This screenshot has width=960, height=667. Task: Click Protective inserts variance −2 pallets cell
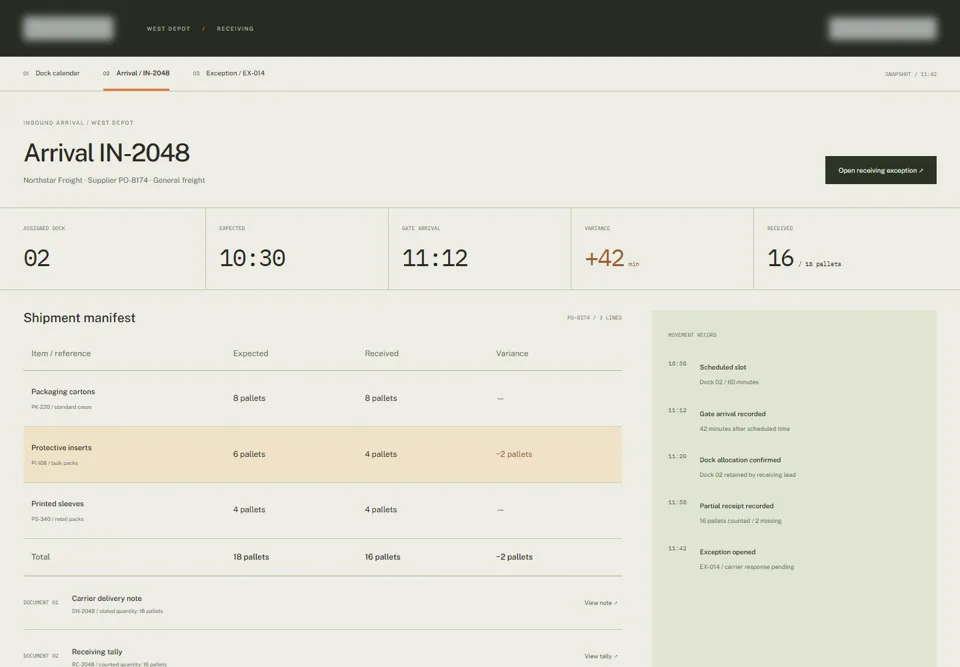(x=514, y=454)
